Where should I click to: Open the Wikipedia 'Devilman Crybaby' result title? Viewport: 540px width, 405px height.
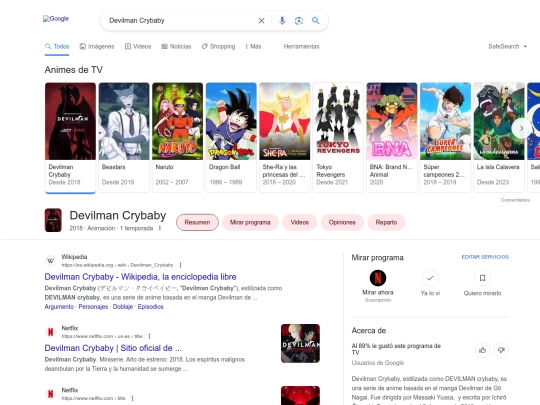pyautogui.click(x=141, y=277)
